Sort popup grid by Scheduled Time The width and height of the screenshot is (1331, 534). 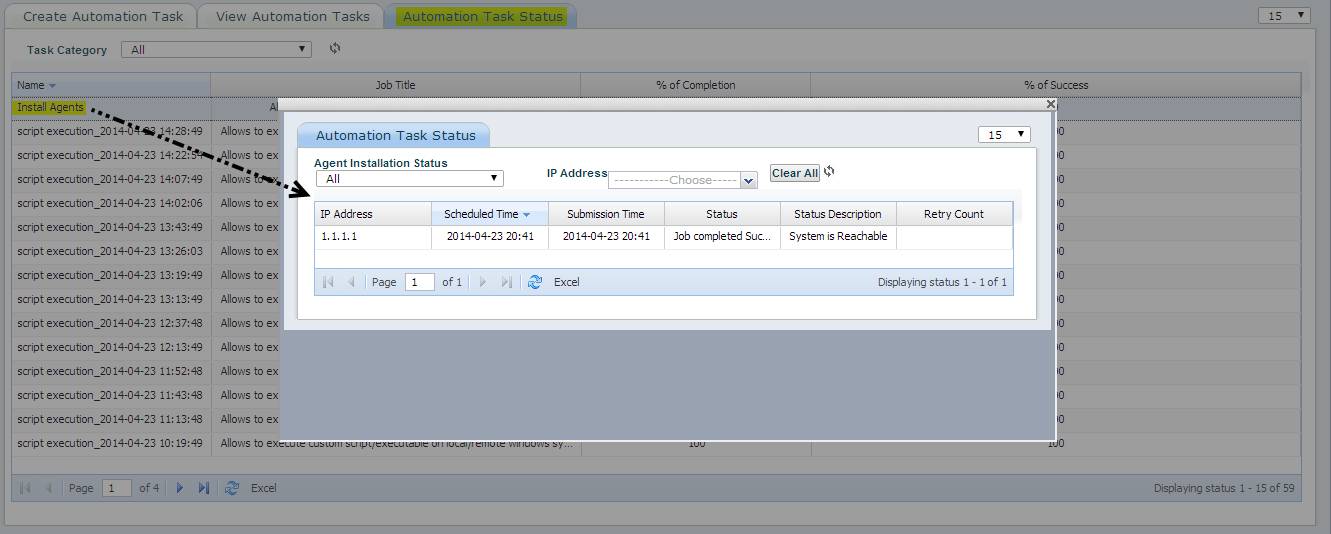[489, 214]
